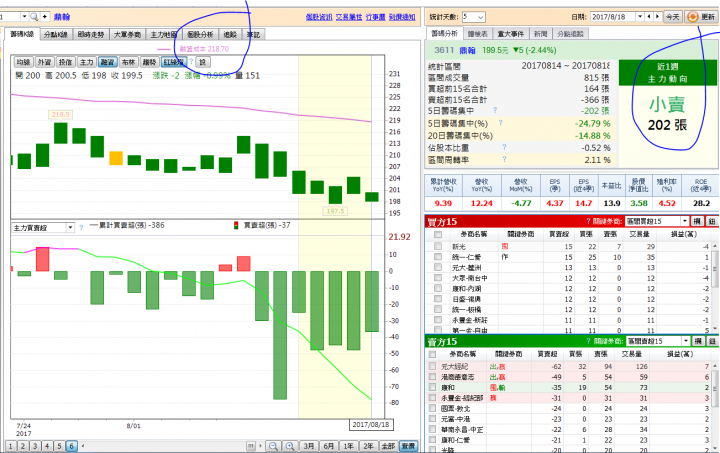Switch to the 大單券商 tab

(x=127, y=34)
